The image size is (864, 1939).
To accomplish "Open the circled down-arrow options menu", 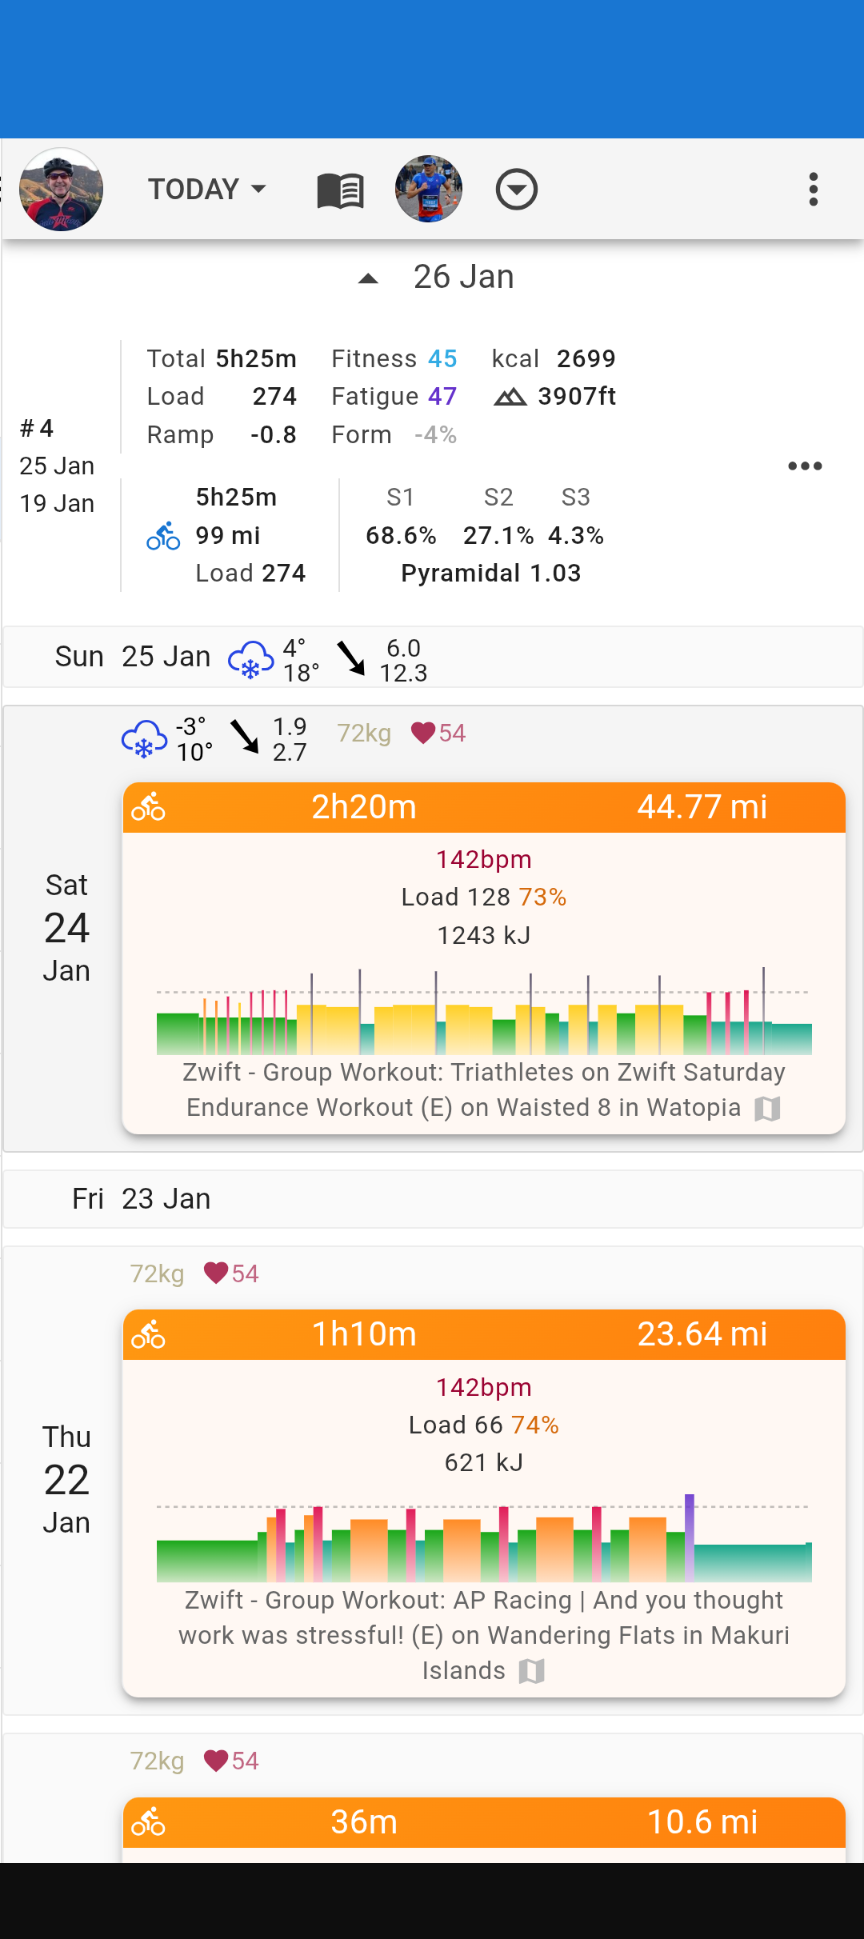I will tap(517, 190).
